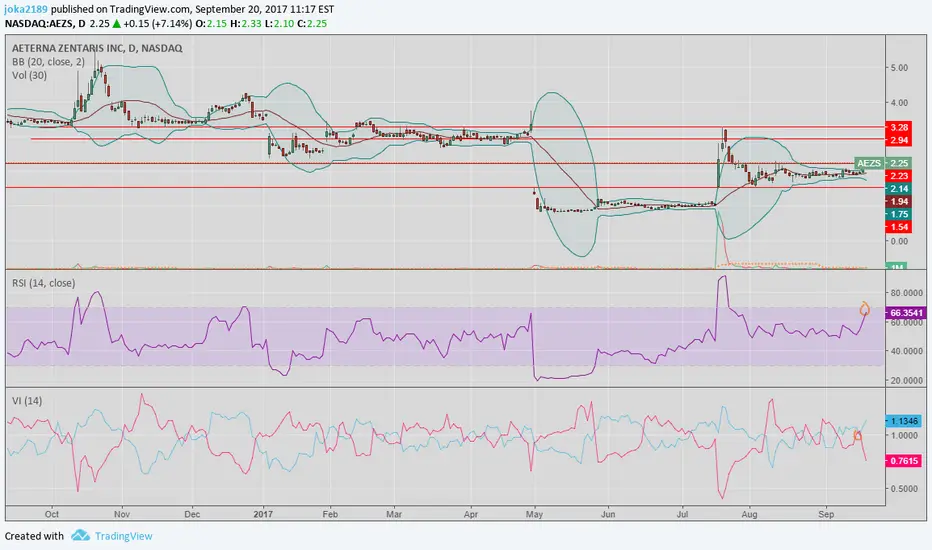
Task: Click the C:2.25 close price value
Action: click(311, 24)
